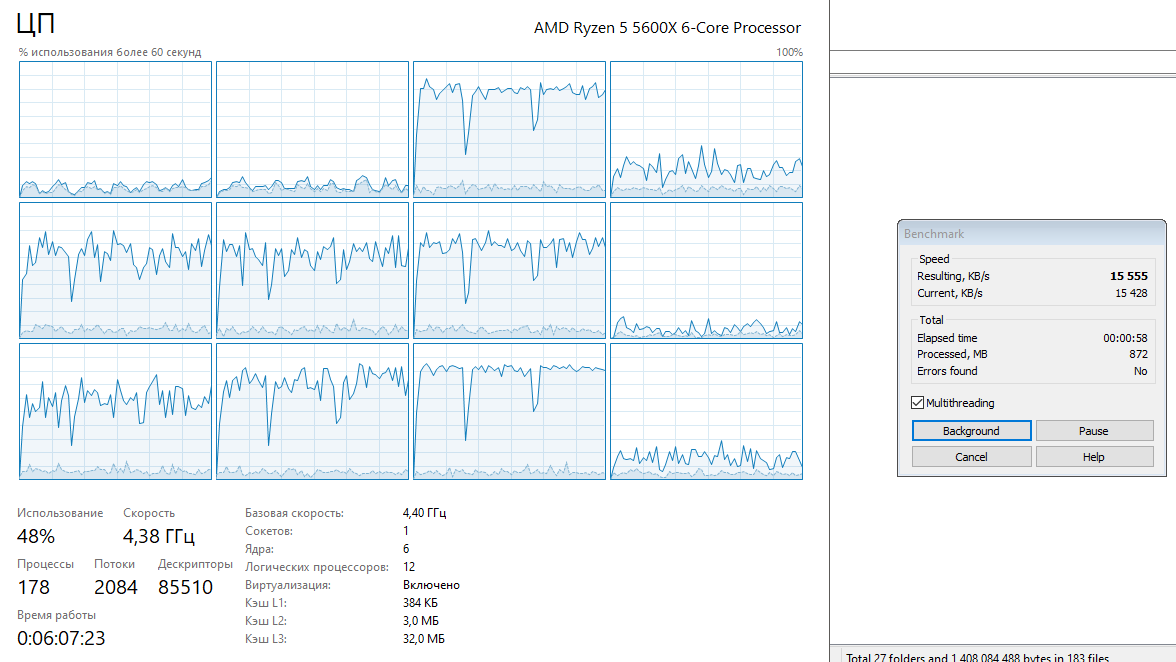This screenshot has width=1176, height=662.
Task: Toggle the Multithreading checkbox
Action: 917,403
